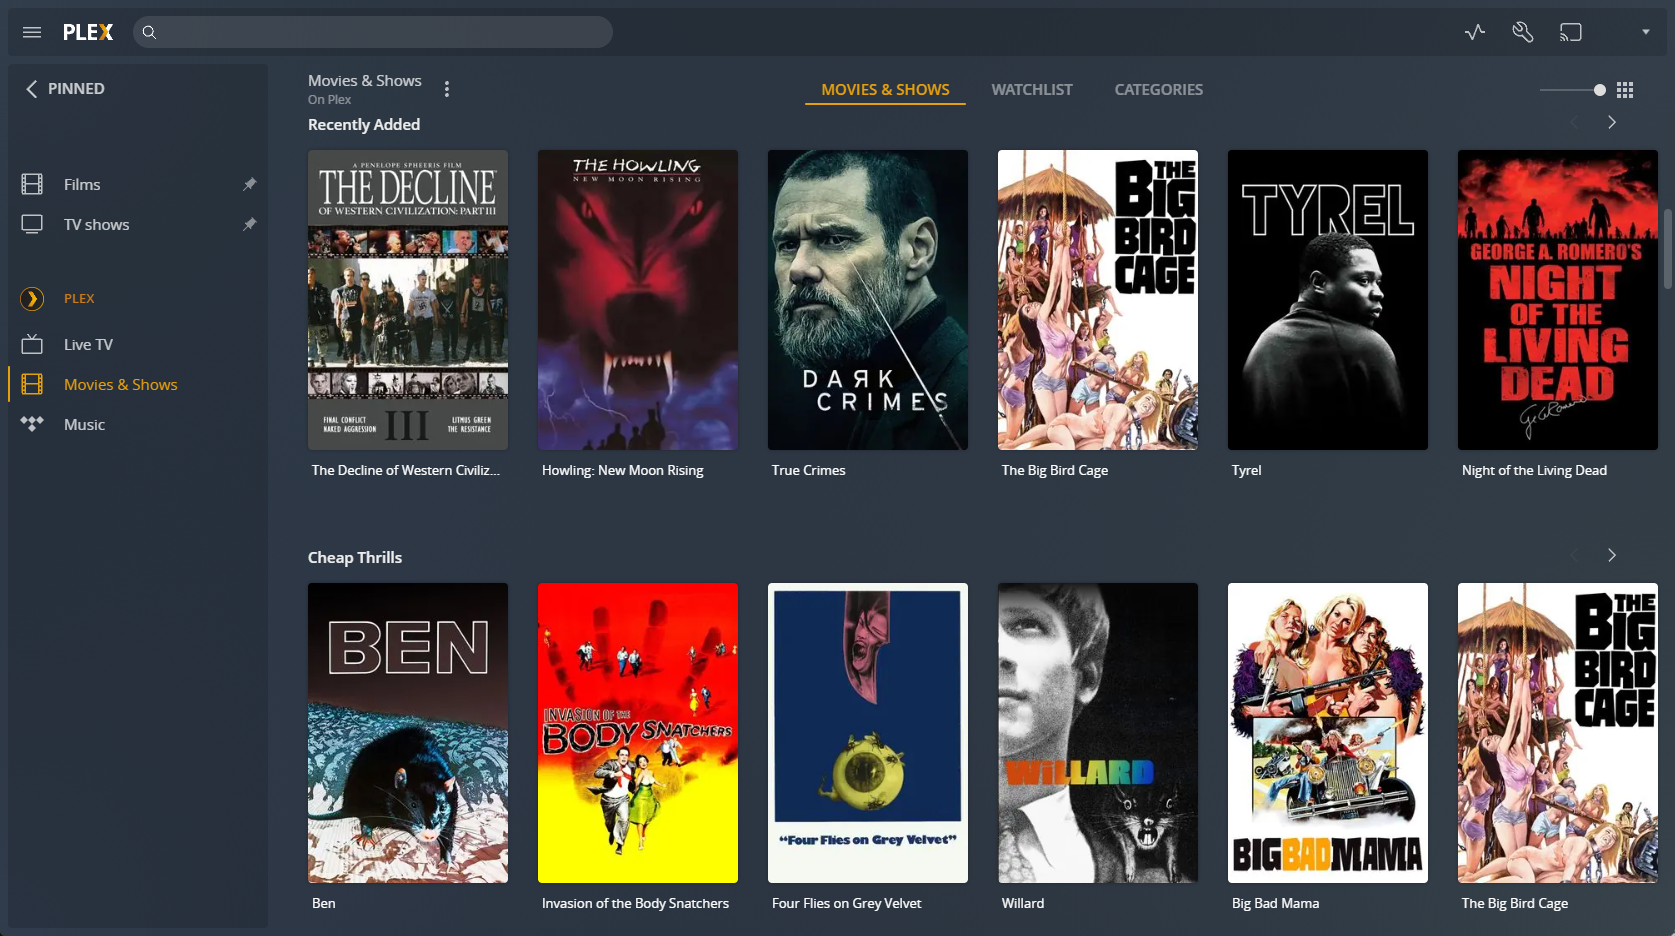Click the Ben title text
This screenshot has height=936, width=1675.
(x=323, y=903)
